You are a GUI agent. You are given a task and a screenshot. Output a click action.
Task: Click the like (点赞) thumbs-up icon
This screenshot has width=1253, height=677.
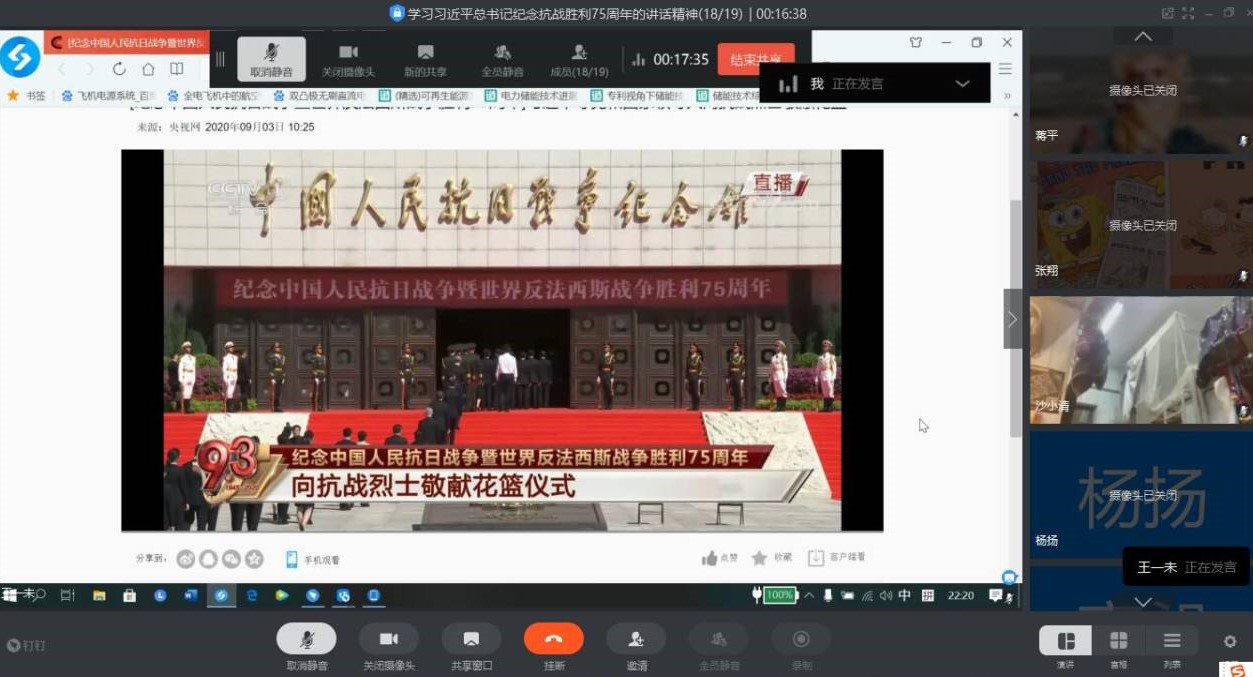click(x=710, y=558)
